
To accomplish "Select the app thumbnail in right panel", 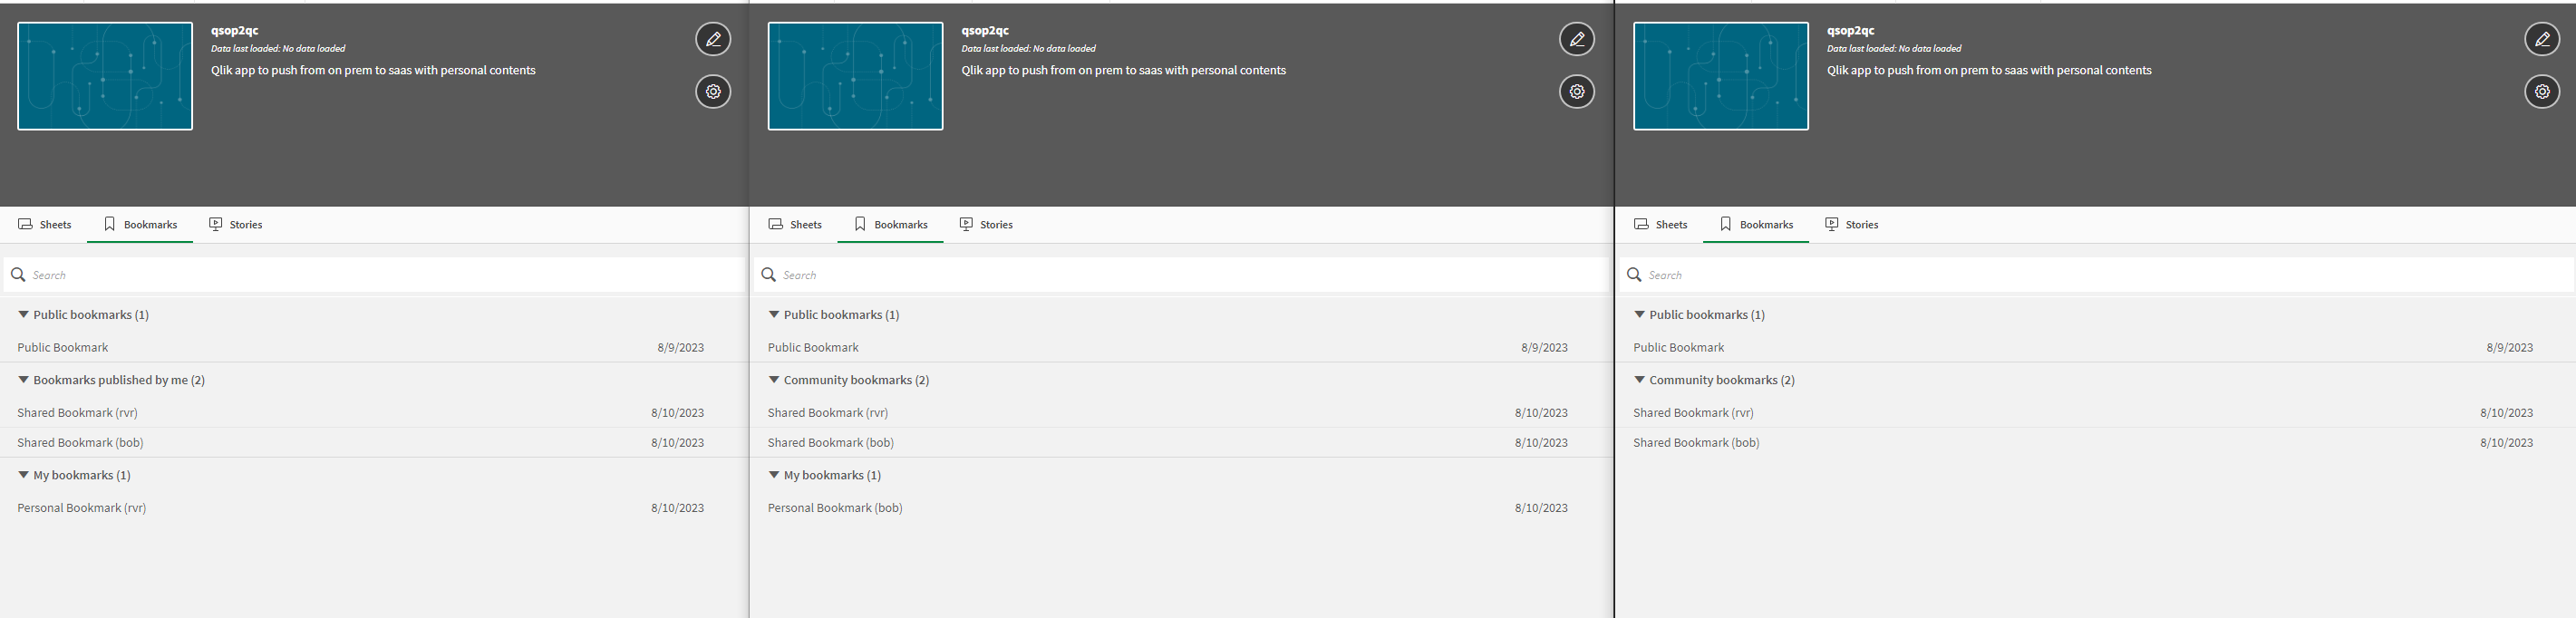I will pyautogui.click(x=1721, y=76).
